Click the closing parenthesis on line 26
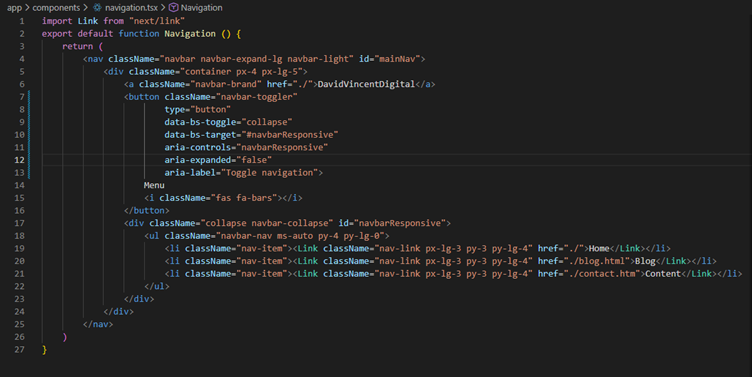 [65, 337]
